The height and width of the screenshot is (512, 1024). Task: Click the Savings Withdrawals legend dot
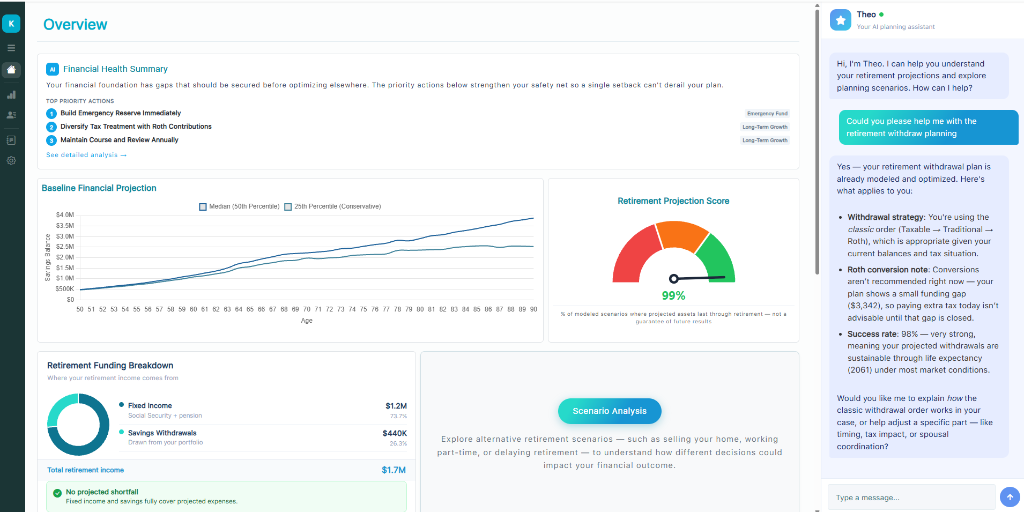click(x=121, y=432)
